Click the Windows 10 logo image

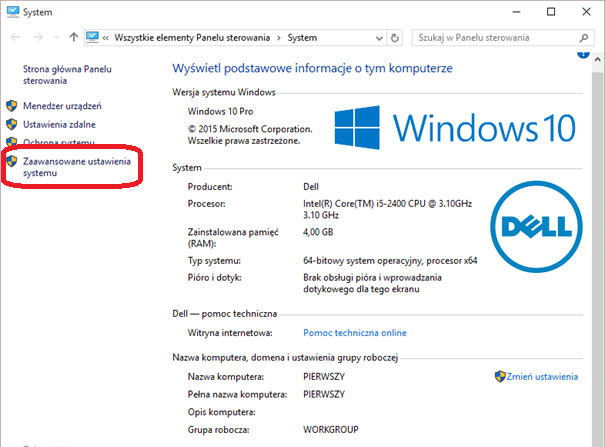click(x=455, y=128)
